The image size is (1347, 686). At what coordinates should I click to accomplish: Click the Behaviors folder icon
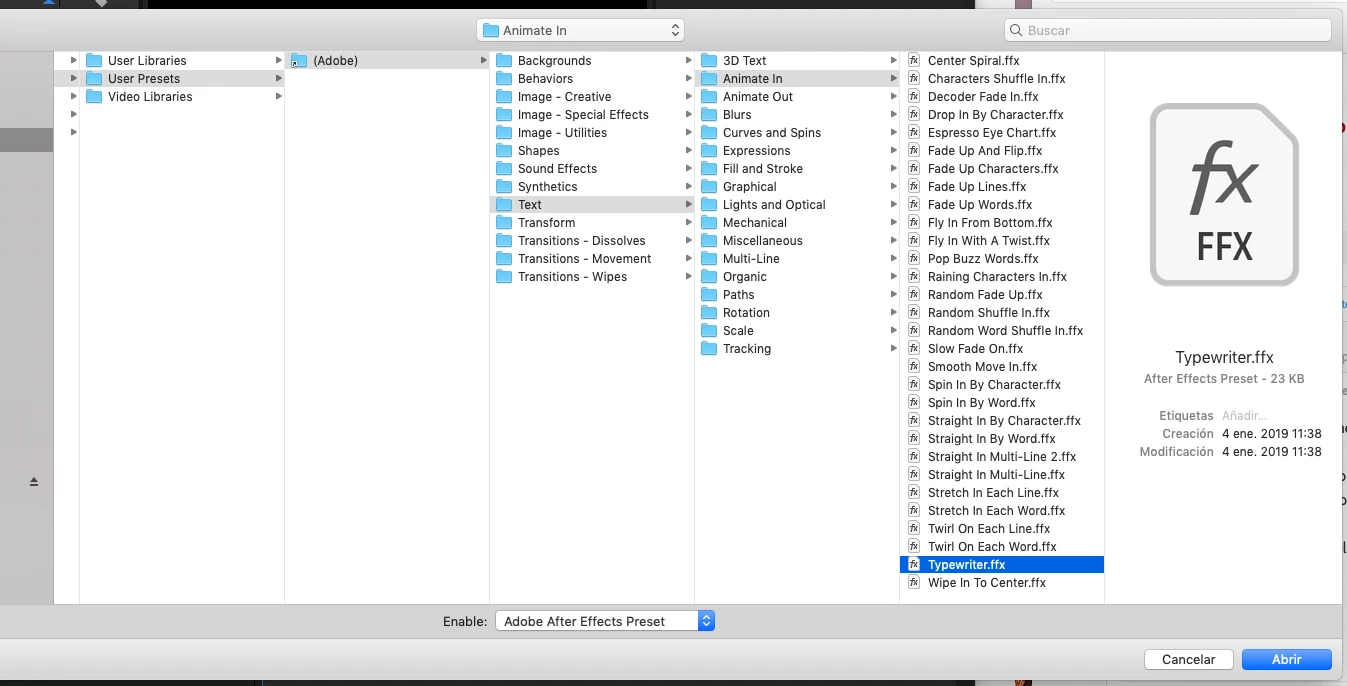click(x=504, y=78)
